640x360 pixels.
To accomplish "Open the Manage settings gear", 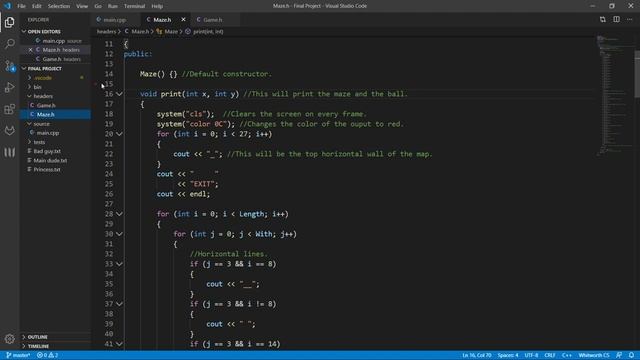I will pos(9,339).
